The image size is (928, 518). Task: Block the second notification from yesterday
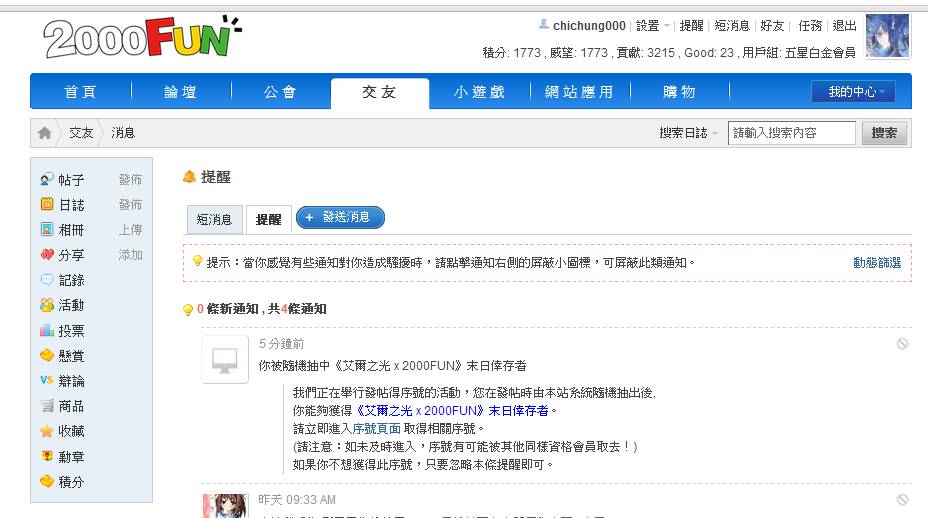tap(902, 500)
